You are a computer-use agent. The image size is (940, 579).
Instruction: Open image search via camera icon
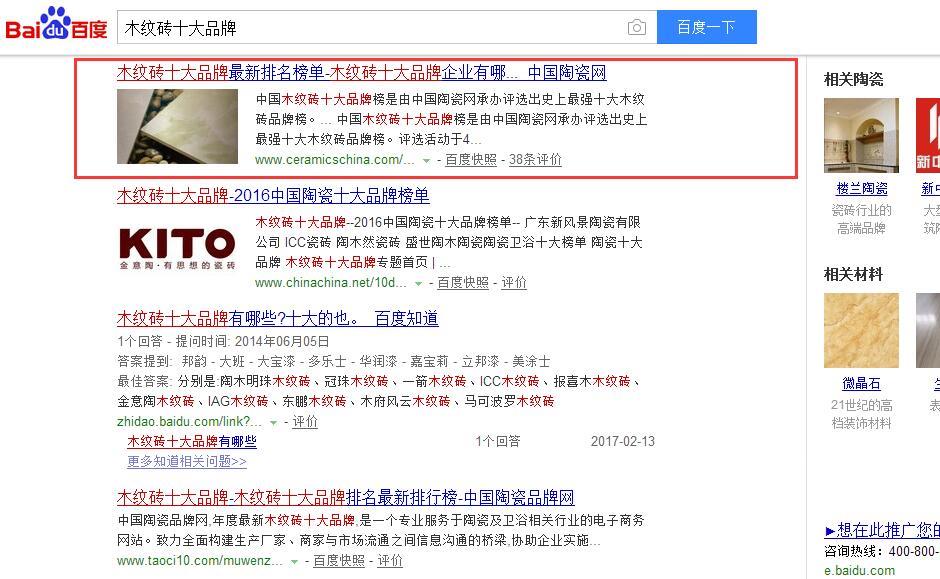(637, 27)
